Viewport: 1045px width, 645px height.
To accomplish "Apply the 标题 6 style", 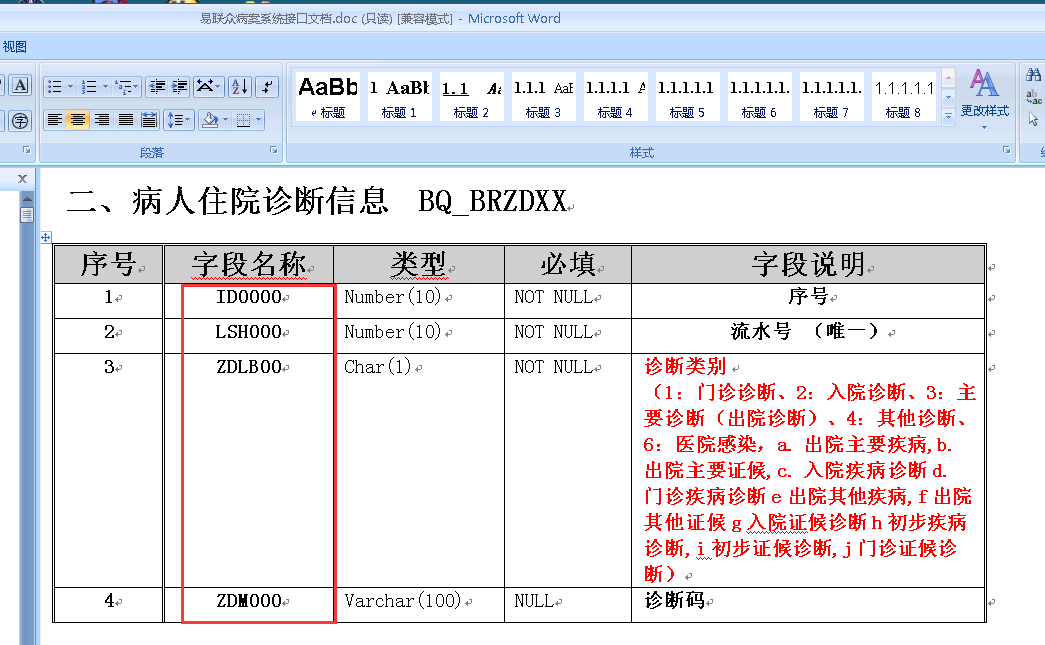I will coord(759,97).
